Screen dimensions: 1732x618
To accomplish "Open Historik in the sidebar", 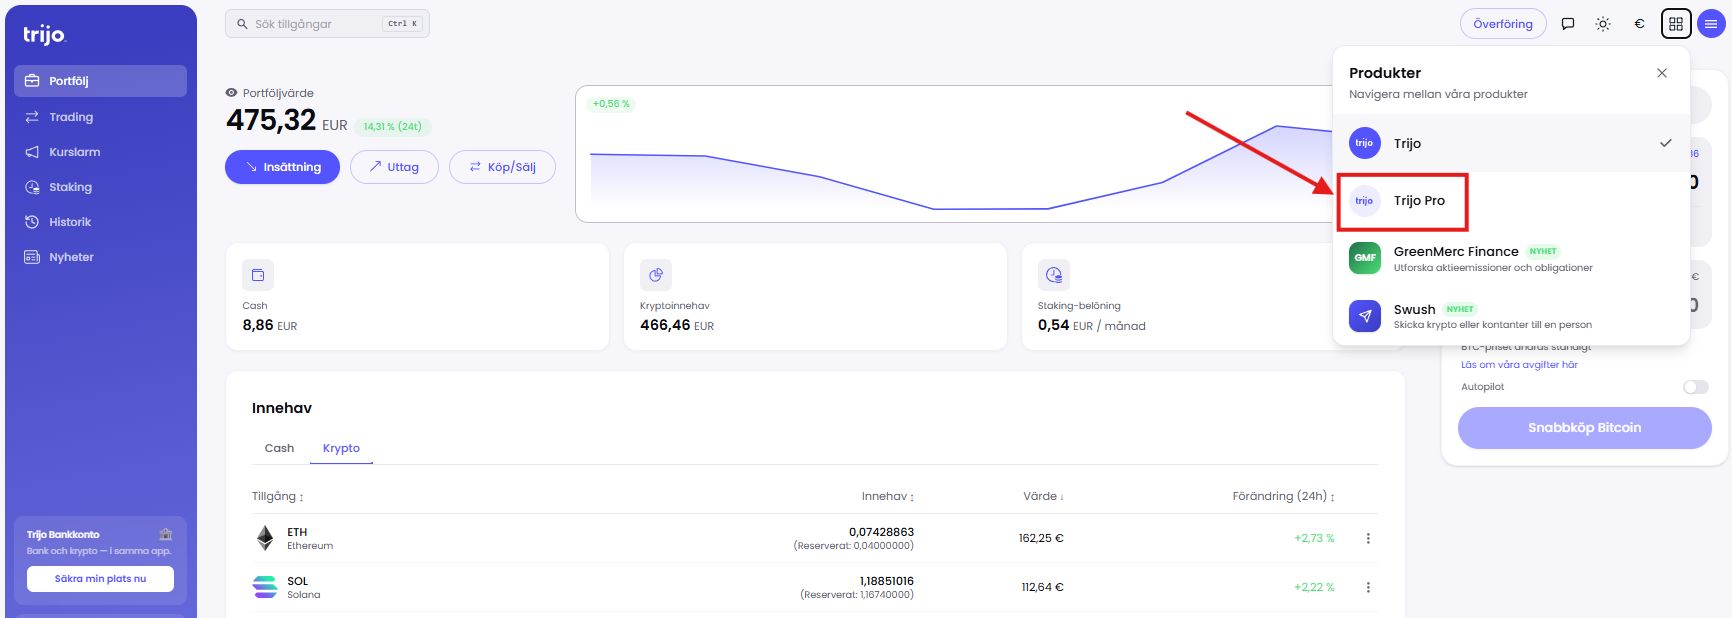I will (x=100, y=222).
